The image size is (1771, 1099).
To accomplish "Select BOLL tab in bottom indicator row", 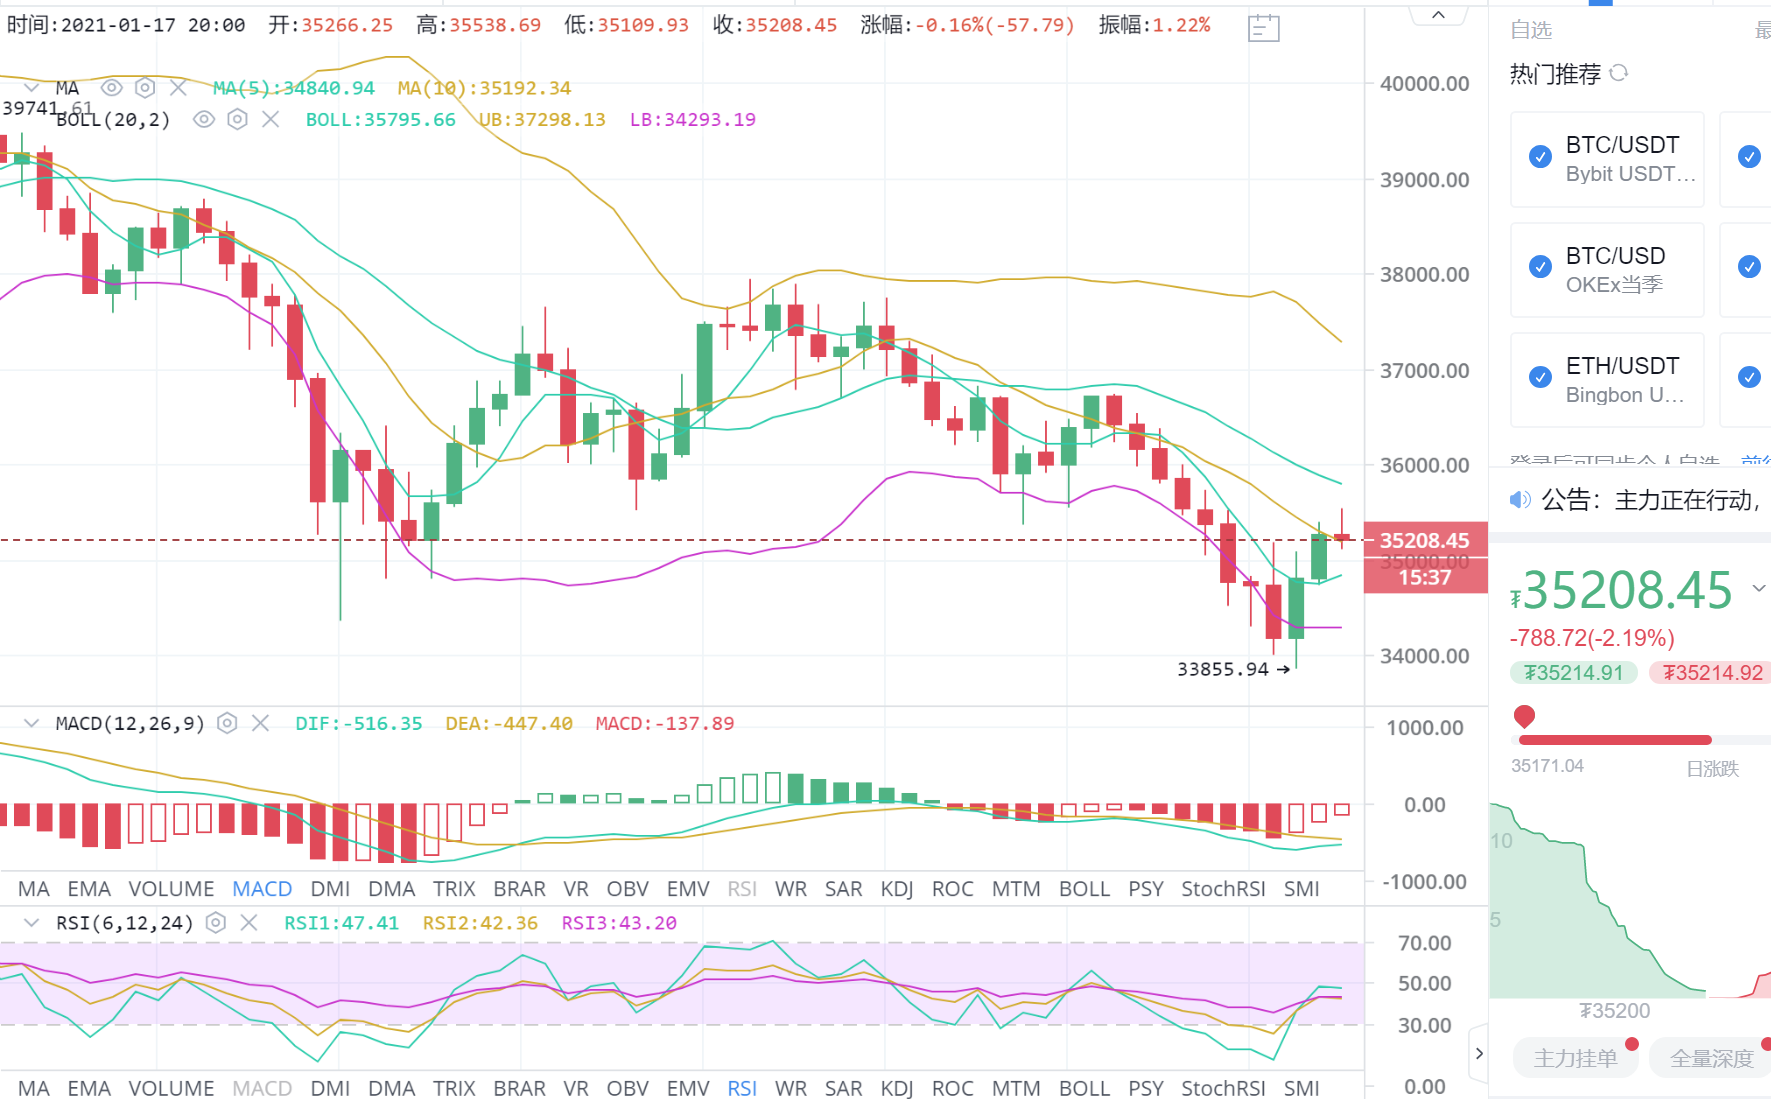I will pos(1084,1088).
